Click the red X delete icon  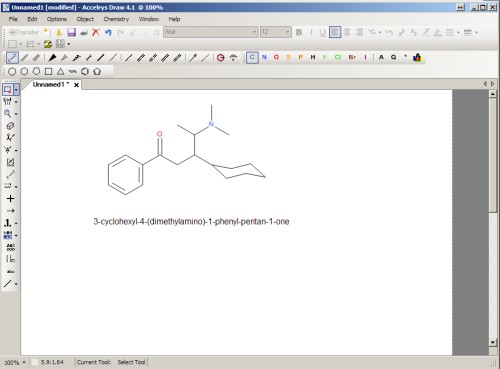point(96,32)
